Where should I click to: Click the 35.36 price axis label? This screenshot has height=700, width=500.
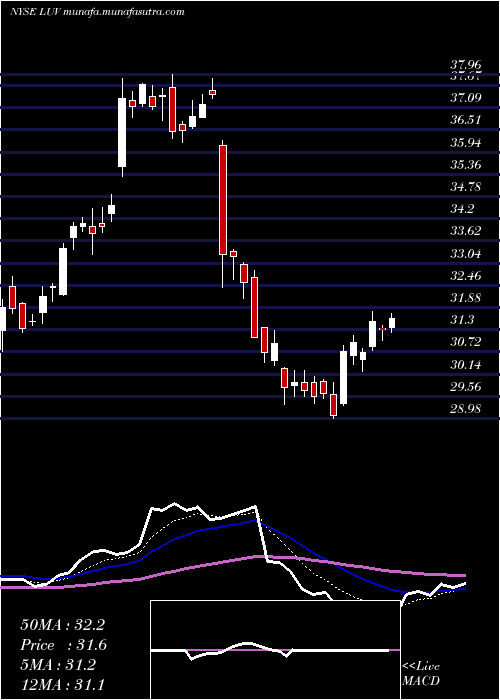466,165
